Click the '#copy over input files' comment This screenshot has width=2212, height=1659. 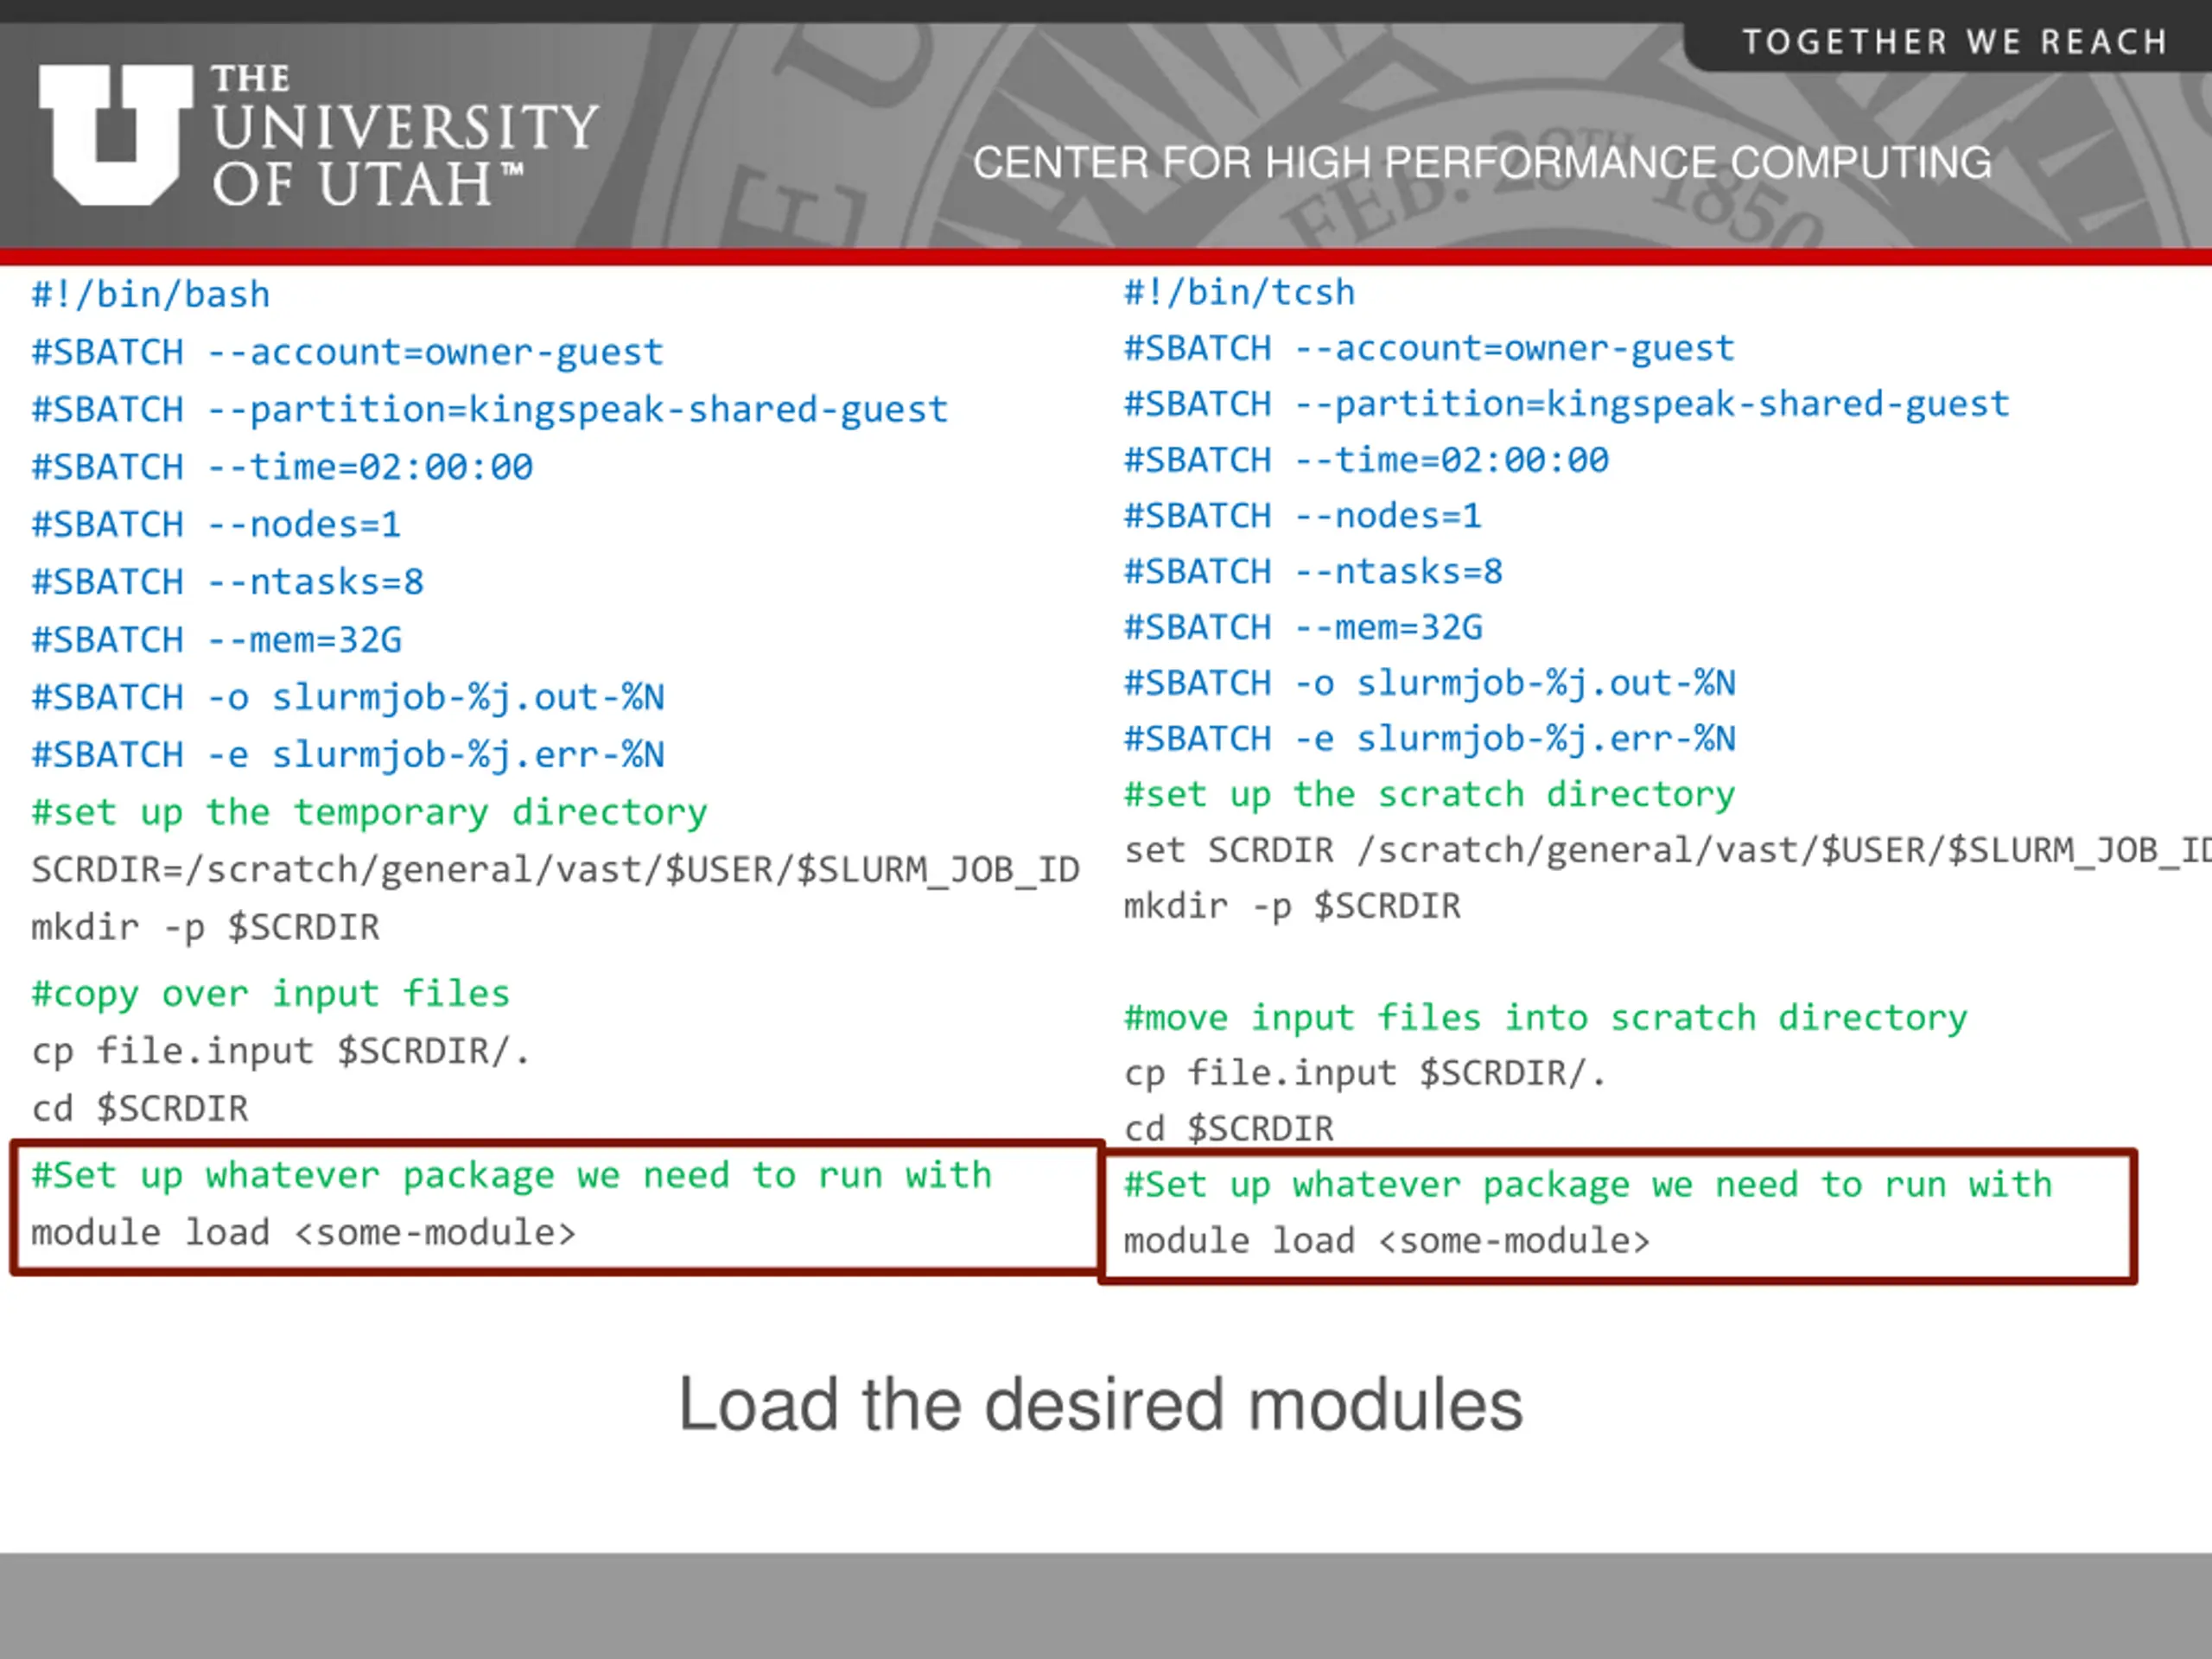270,993
